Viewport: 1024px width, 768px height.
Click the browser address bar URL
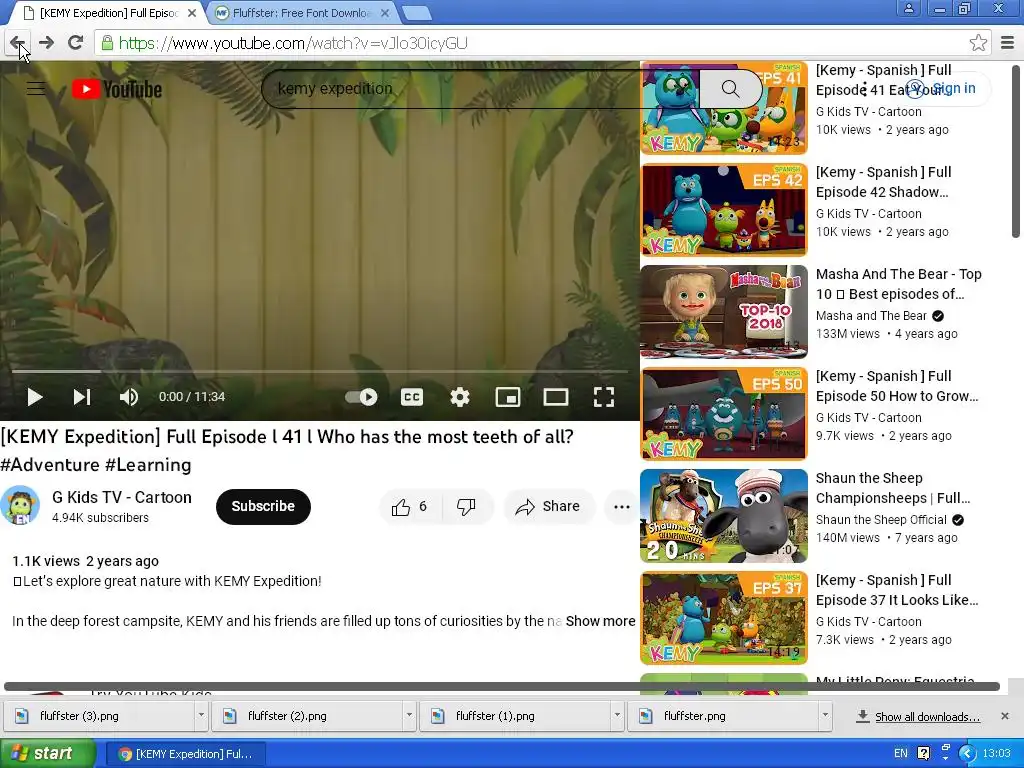point(293,43)
